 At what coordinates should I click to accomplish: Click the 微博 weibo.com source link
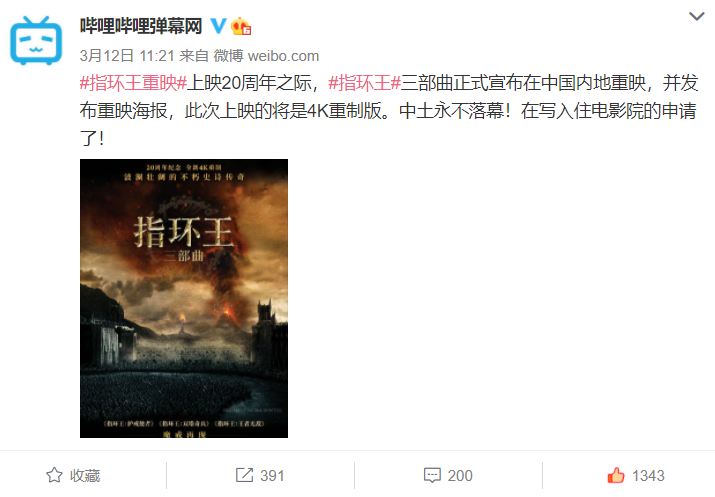(x=266, y=56)
